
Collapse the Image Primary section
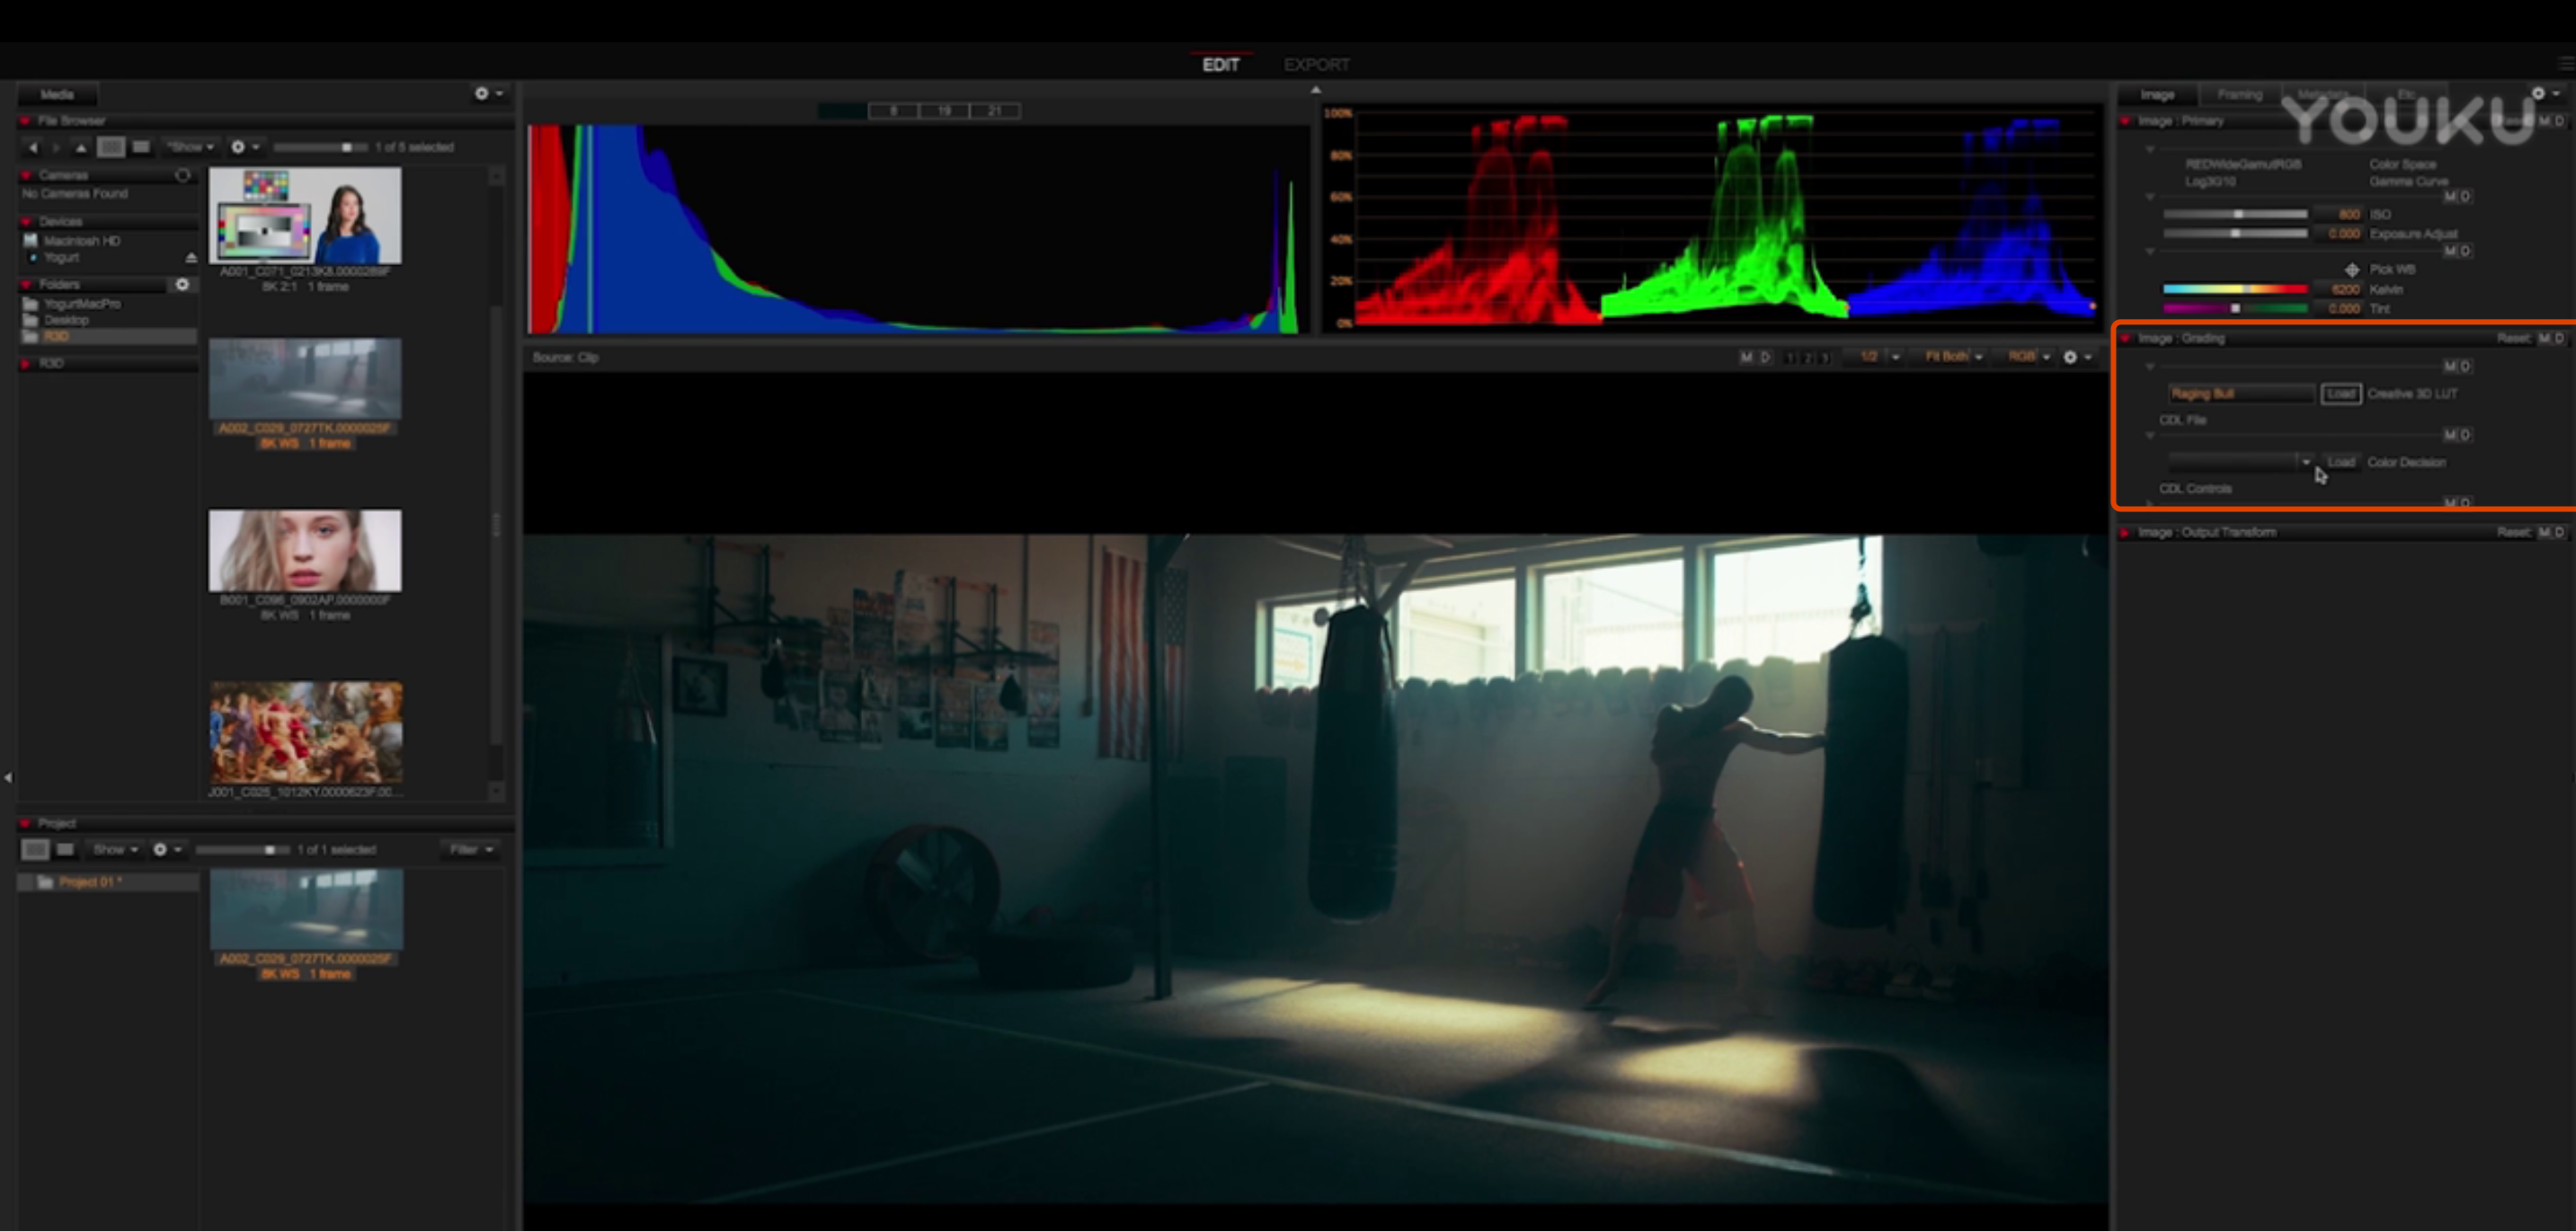(2125, 121)
